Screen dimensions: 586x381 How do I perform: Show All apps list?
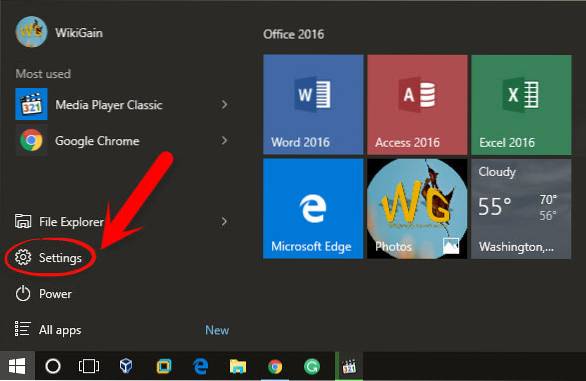pyautogui.click(x=48, y=330)
